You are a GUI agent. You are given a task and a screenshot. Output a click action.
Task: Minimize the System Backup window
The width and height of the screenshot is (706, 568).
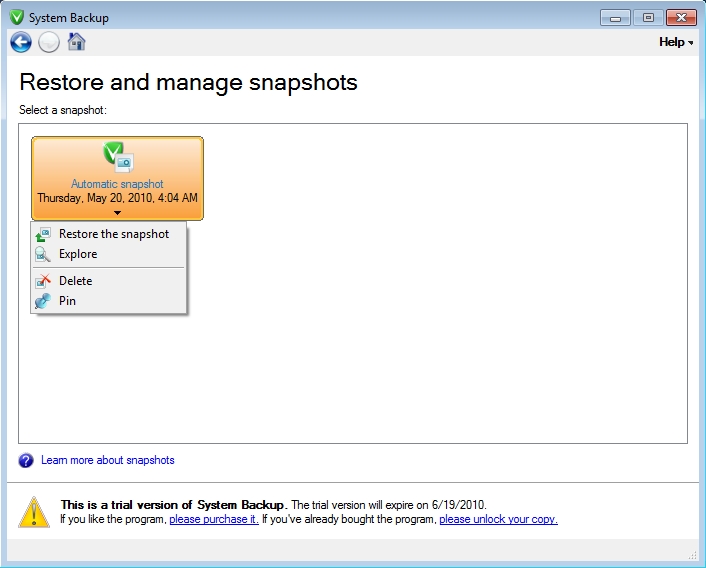pos(615,18)
